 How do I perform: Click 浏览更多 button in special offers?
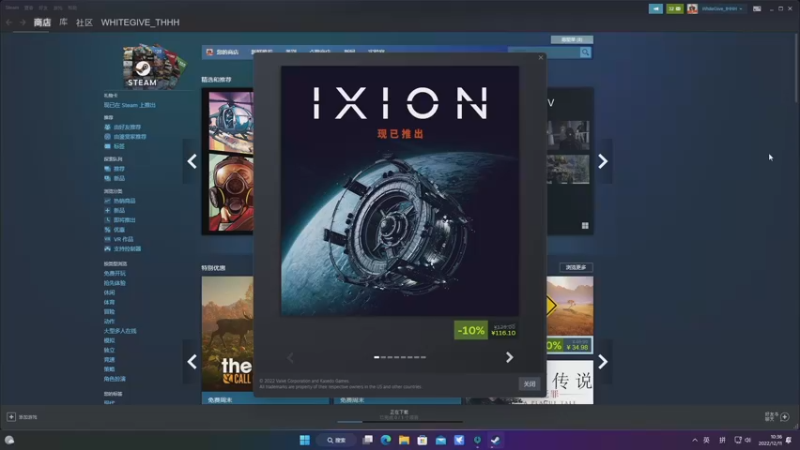576,267
